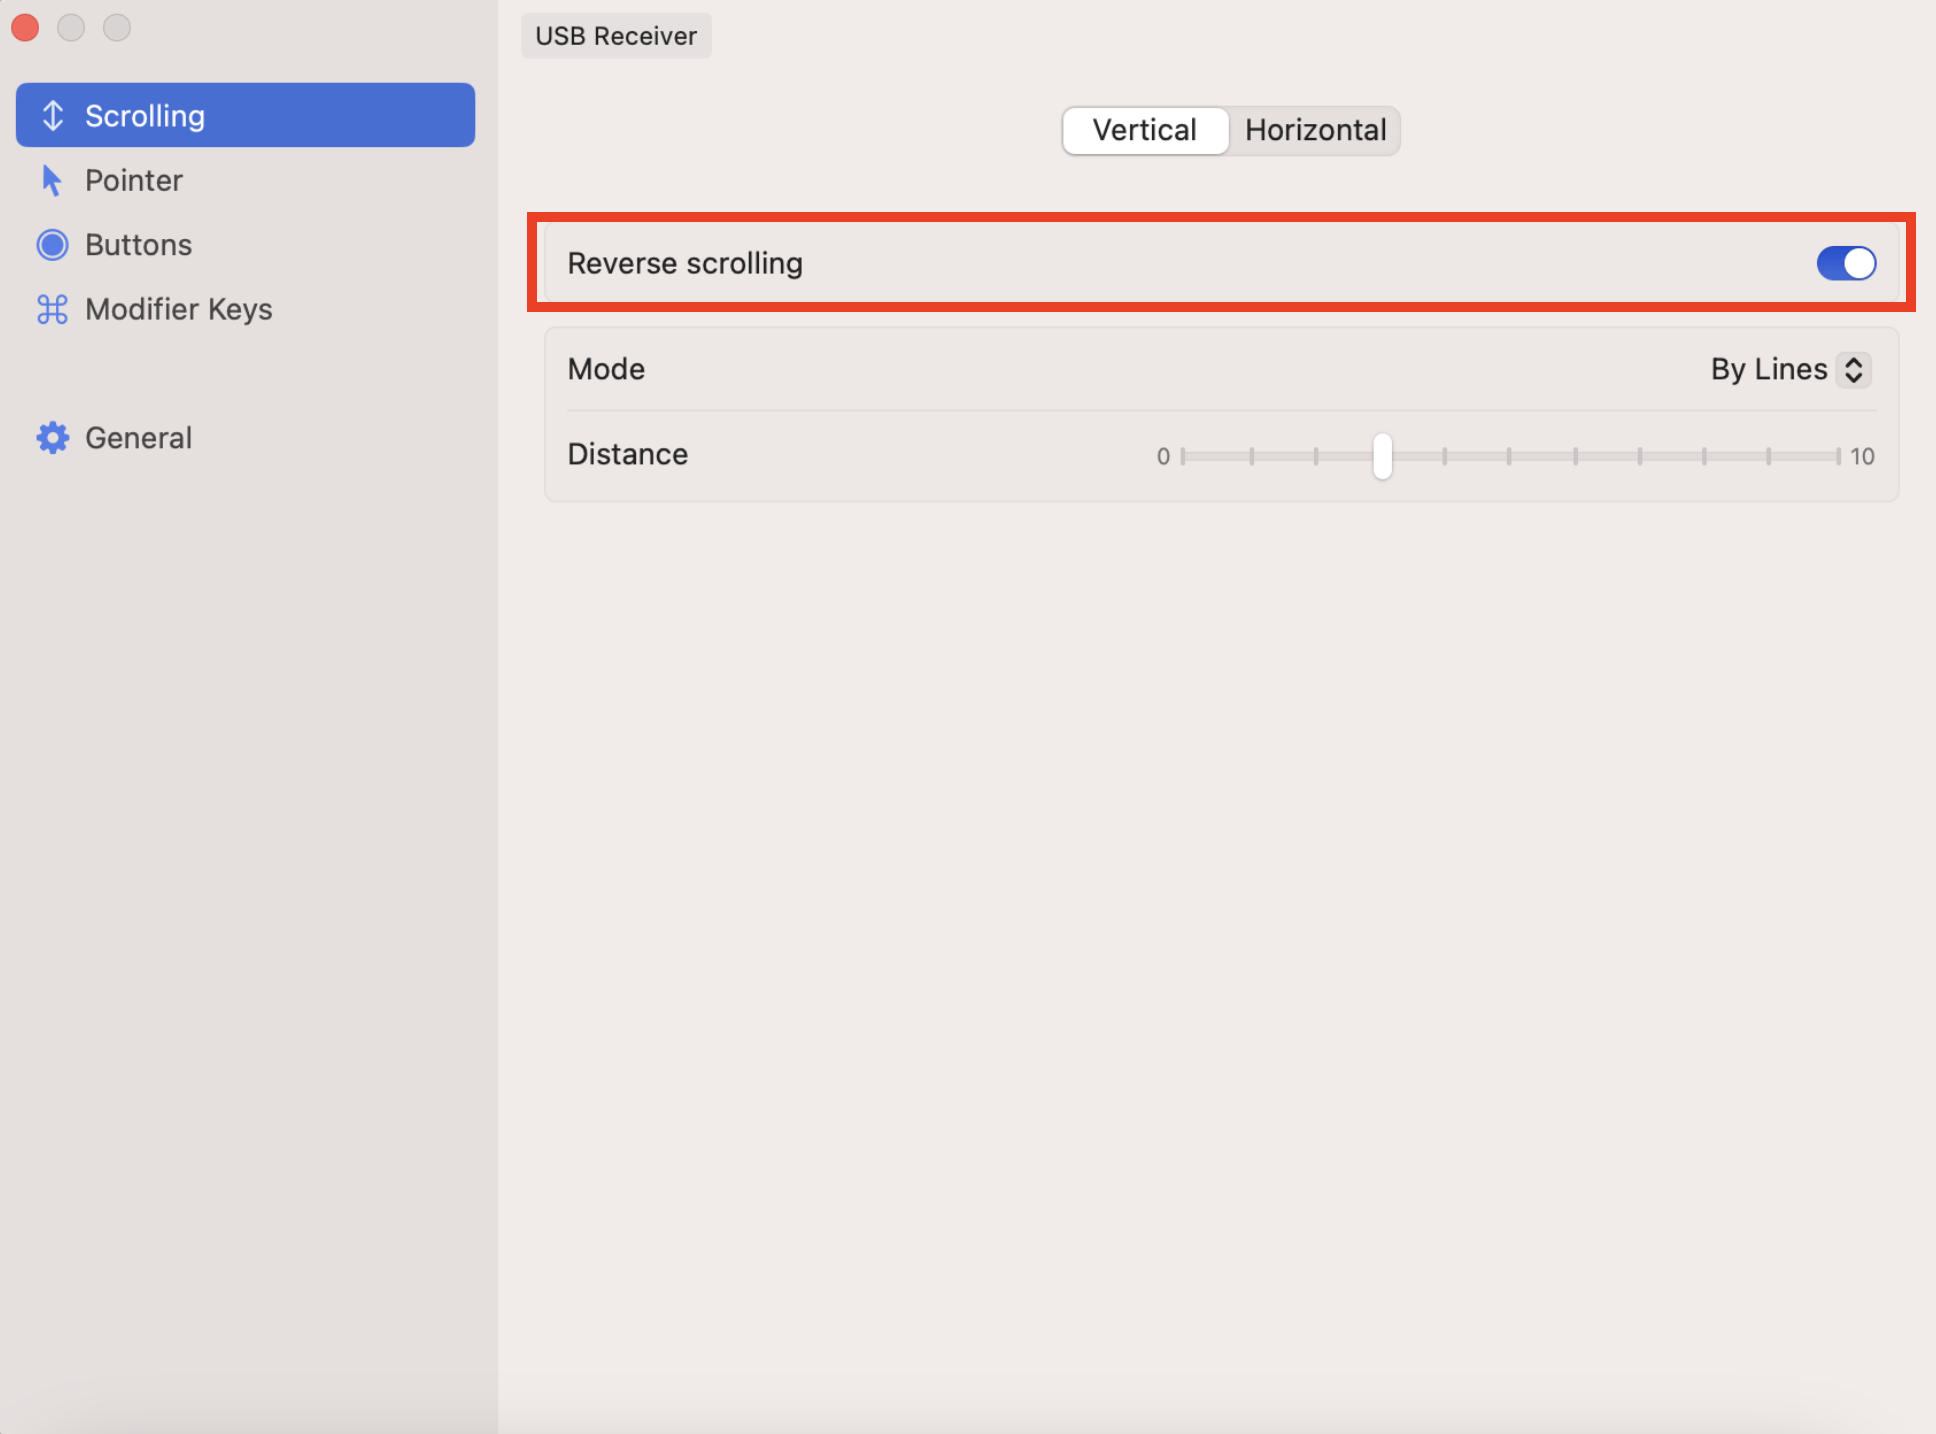The image size is (1936, 1434).
Task: Click the Pointer arrow icon in sidebar
Action: coord(52,180)
